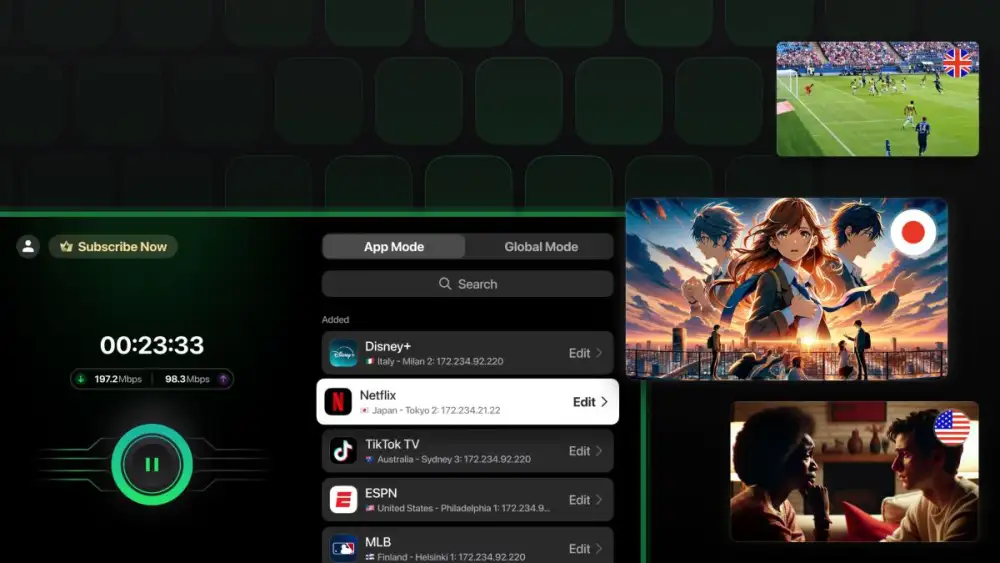
Task: Switch to App Mode
Action: click(394, 247)
